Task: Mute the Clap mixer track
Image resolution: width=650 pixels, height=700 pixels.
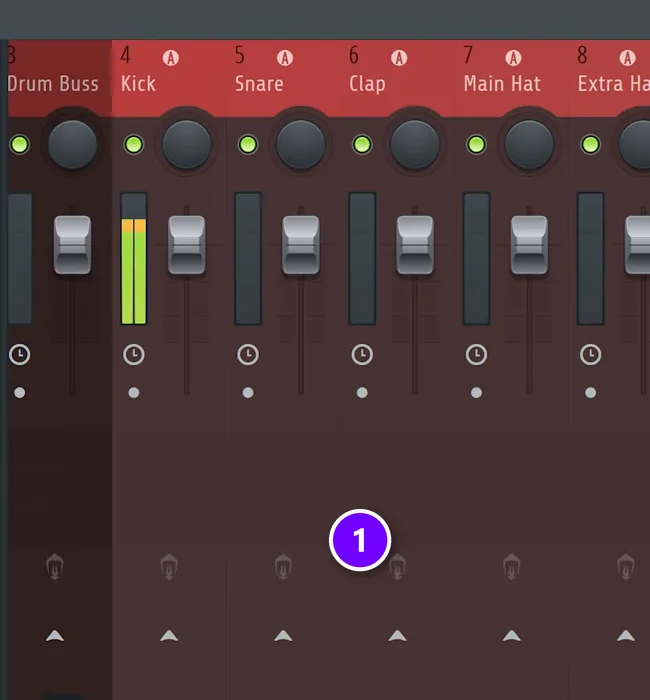Action: click(x=362, y=145)
